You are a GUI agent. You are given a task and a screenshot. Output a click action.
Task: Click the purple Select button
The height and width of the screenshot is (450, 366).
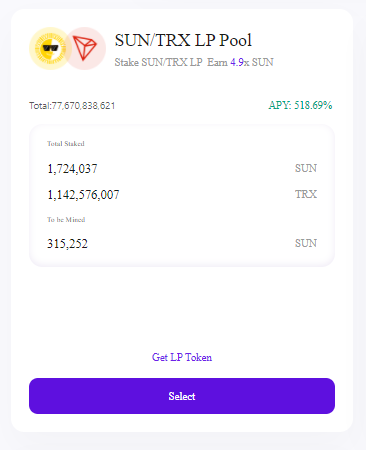point(182,396)
